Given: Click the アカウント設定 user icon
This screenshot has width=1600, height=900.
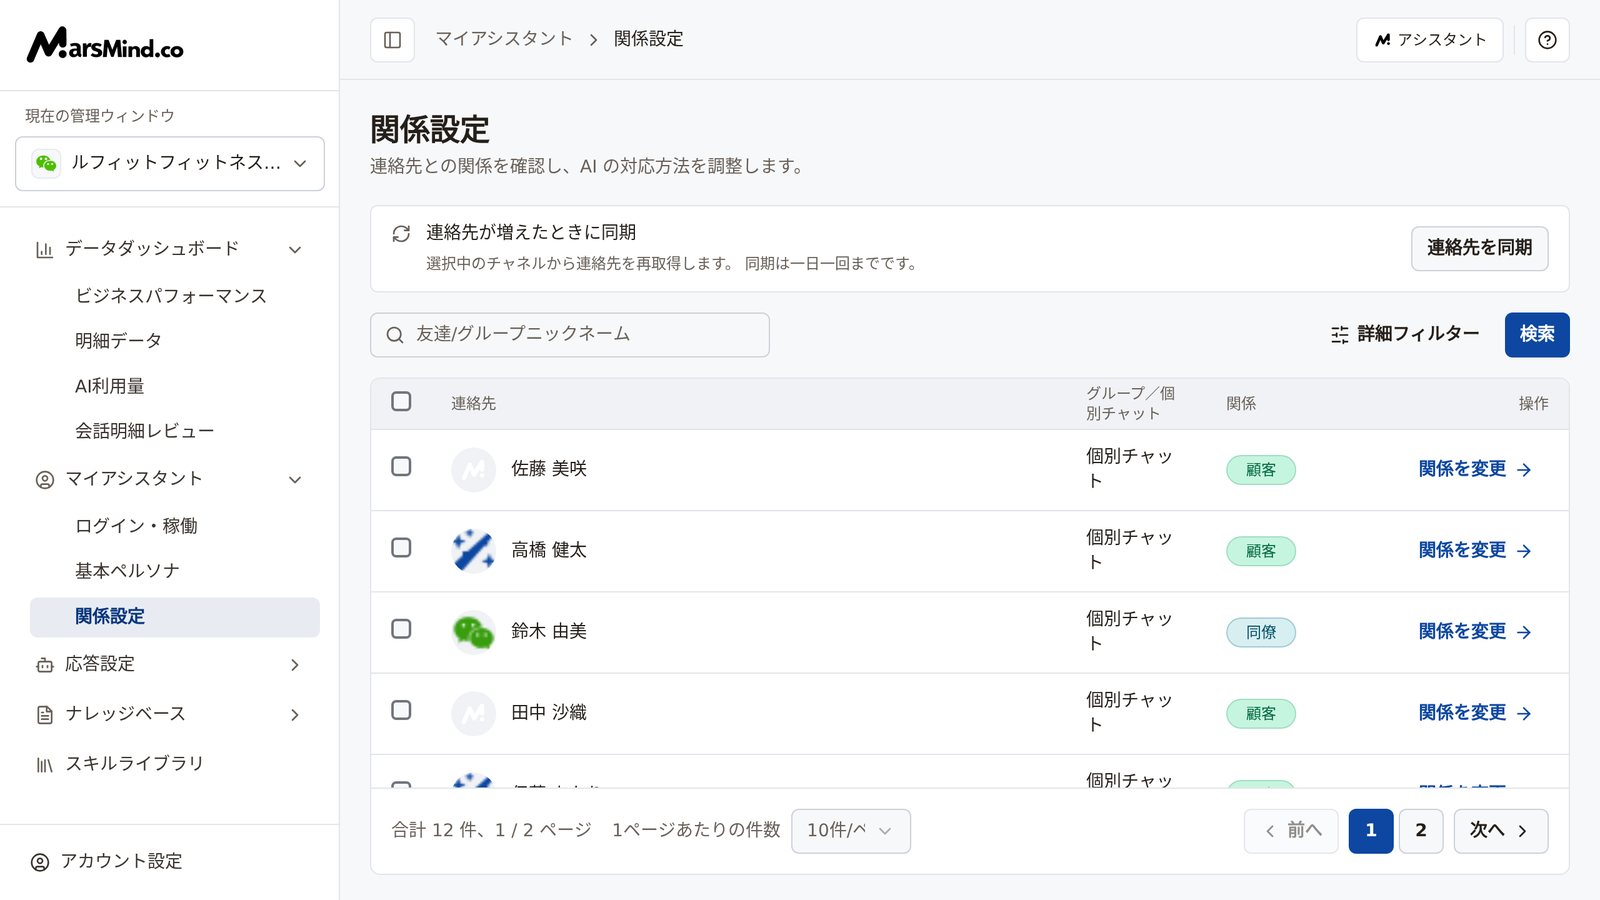Looking at the screenshot, I should 40,862.
